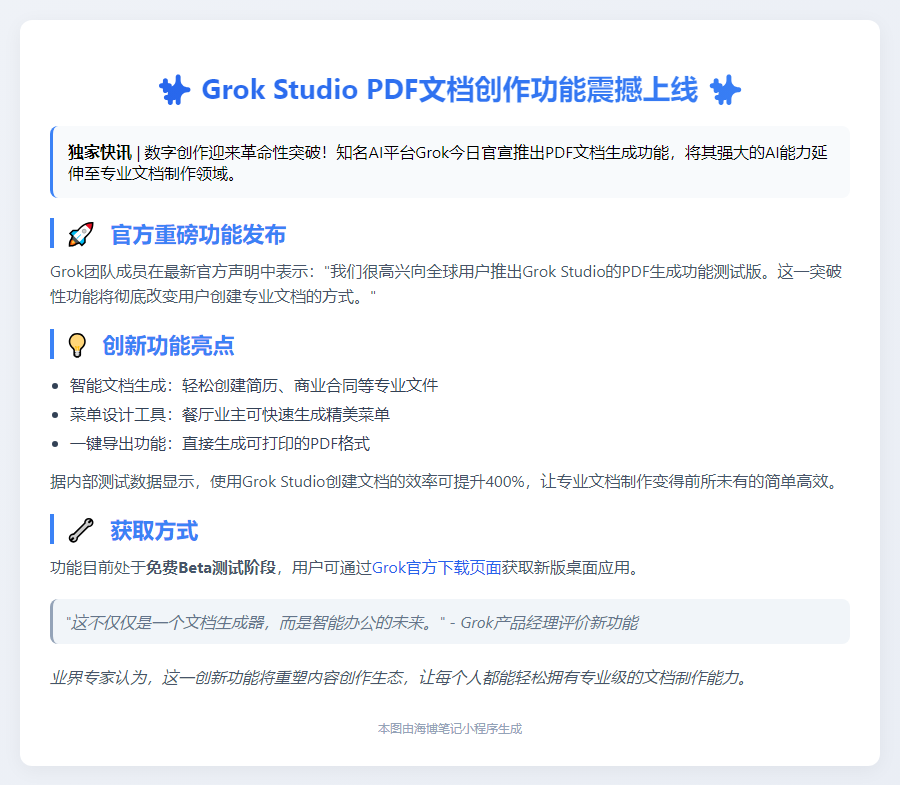Image resolution: width=900 pixels, height=785 pixels.
Task: Click the italic paragraph starting 业界专家认为
Action: coord(401,678)
